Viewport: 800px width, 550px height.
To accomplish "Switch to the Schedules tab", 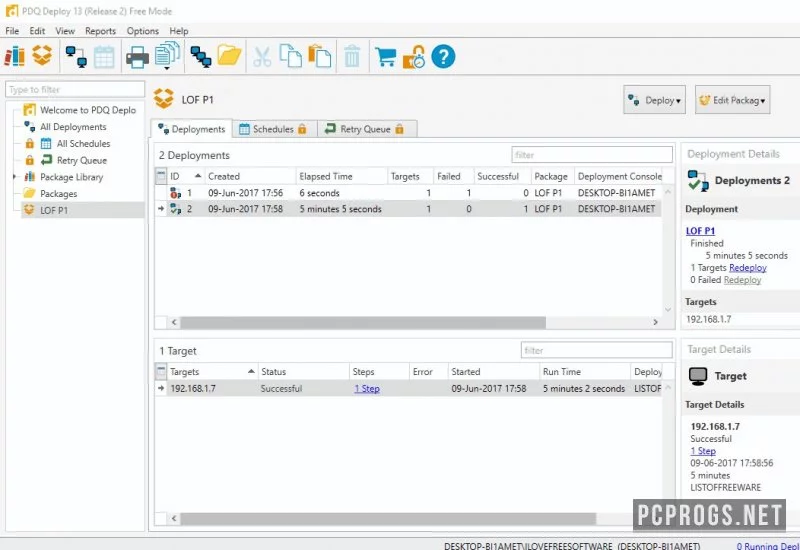I will click(x=274, y=129).
